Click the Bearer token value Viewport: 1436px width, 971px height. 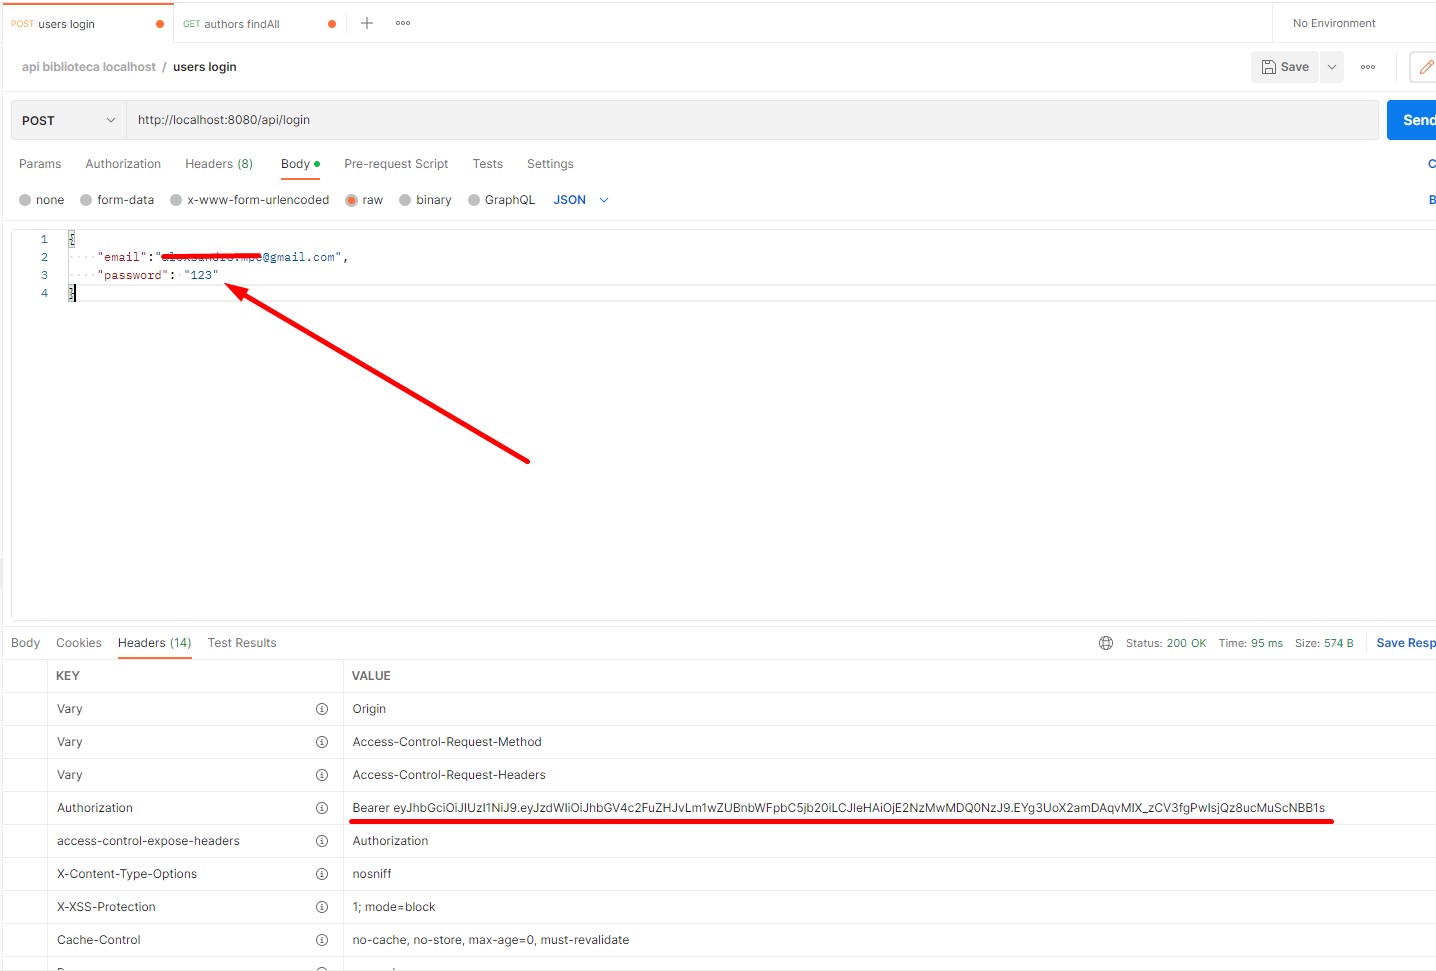pos(838,808)
